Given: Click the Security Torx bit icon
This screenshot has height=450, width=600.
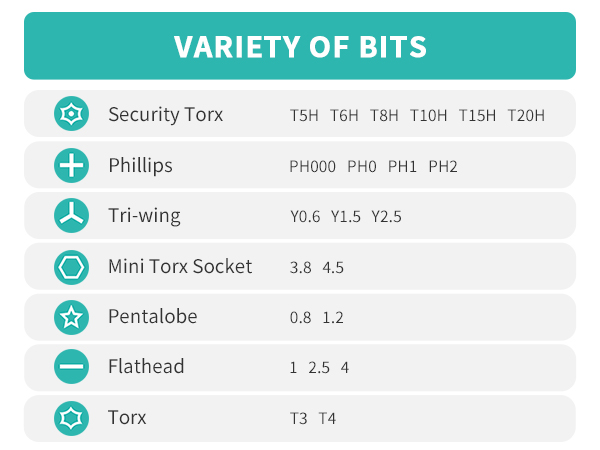Looking at the screenshot, I should click(72, 115).
